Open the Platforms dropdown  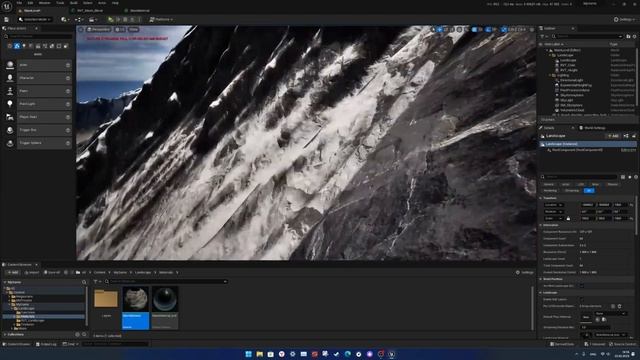click(x=161, y=20)
